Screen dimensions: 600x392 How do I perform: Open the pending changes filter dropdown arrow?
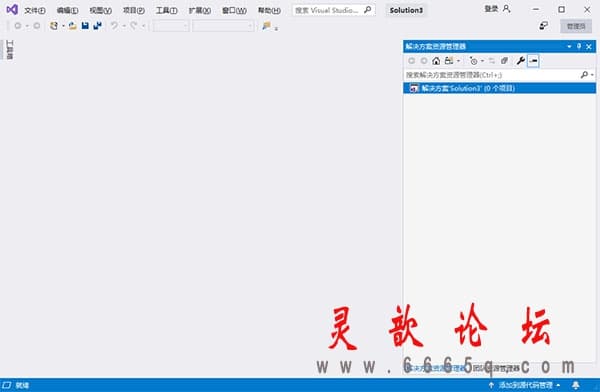482,61
